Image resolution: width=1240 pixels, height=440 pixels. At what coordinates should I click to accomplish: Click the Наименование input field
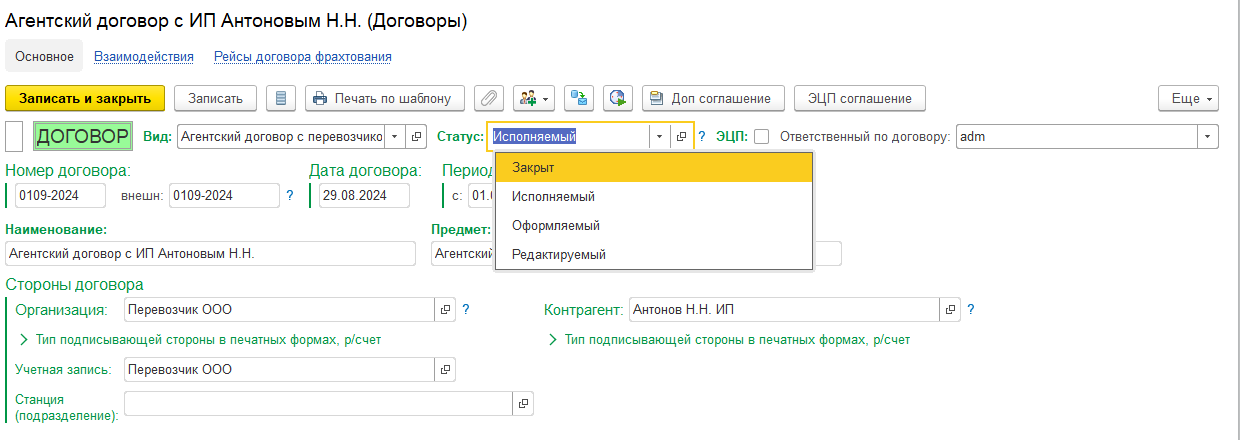point(210,254)
